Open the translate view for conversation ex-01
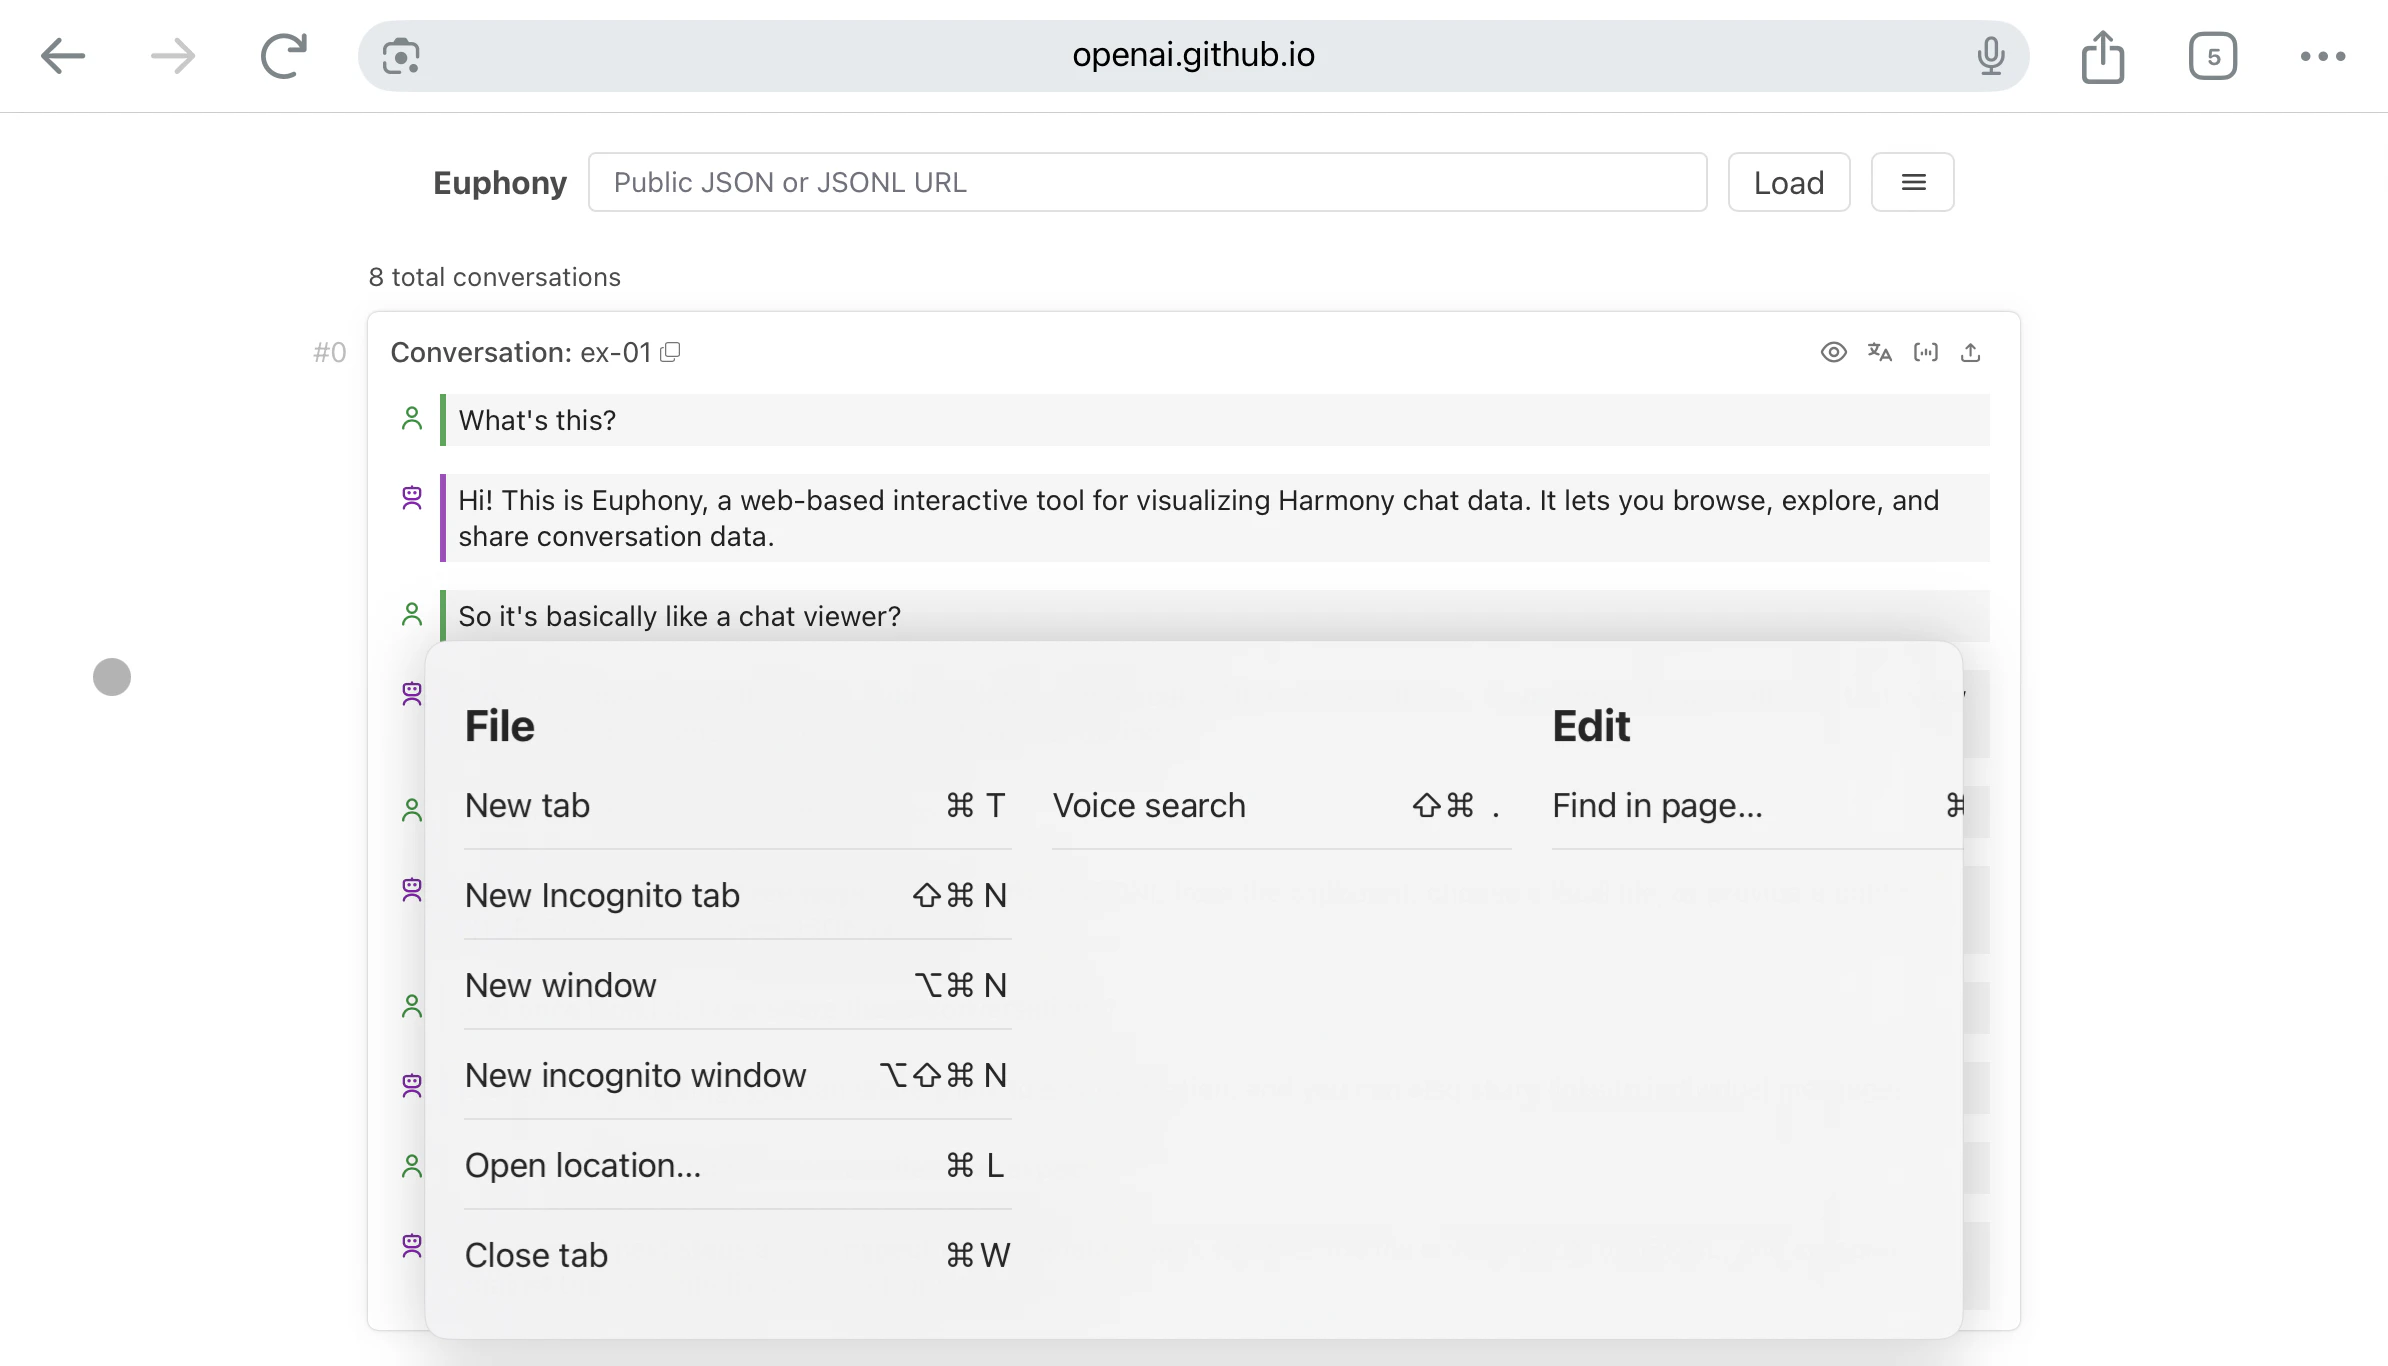The height and width of the screenshot is (1366, 2388). click(x=1879, y=352)
